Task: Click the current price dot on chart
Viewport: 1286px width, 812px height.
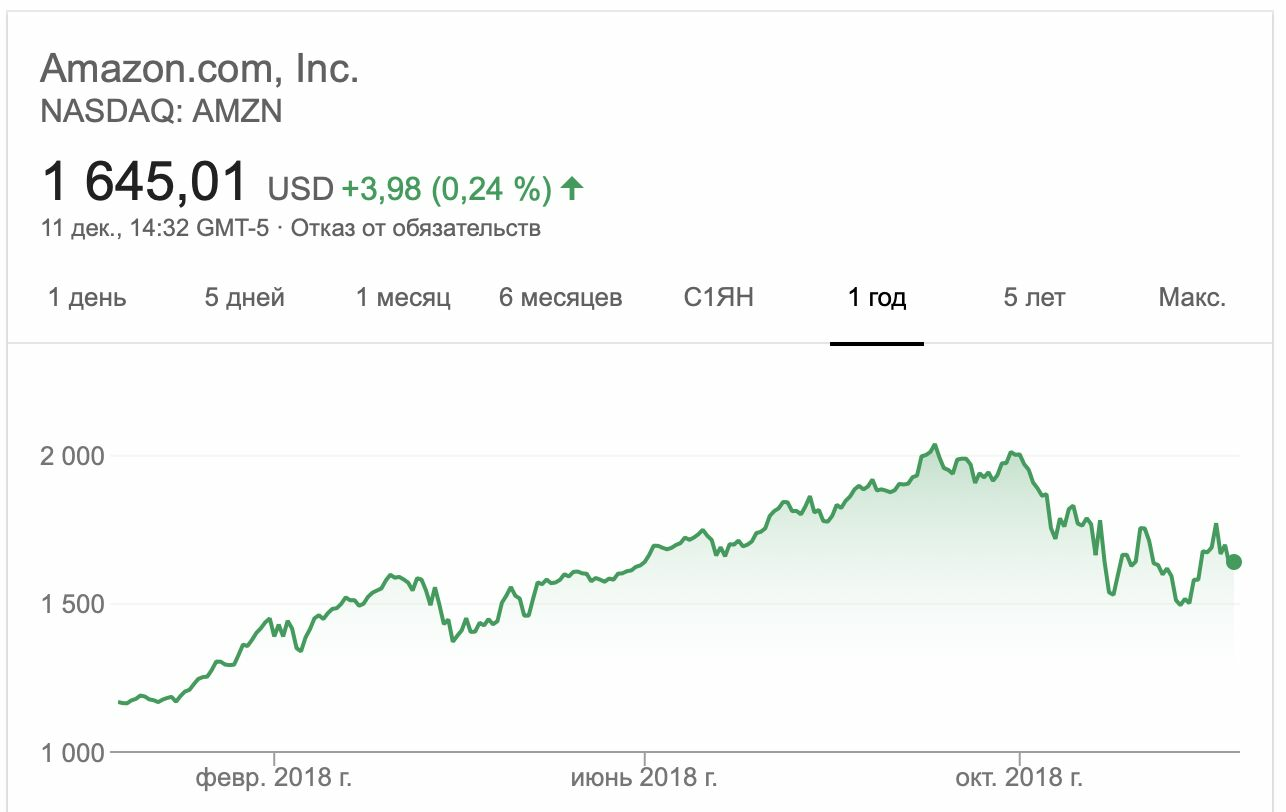Action: [x=1234, y=562]
